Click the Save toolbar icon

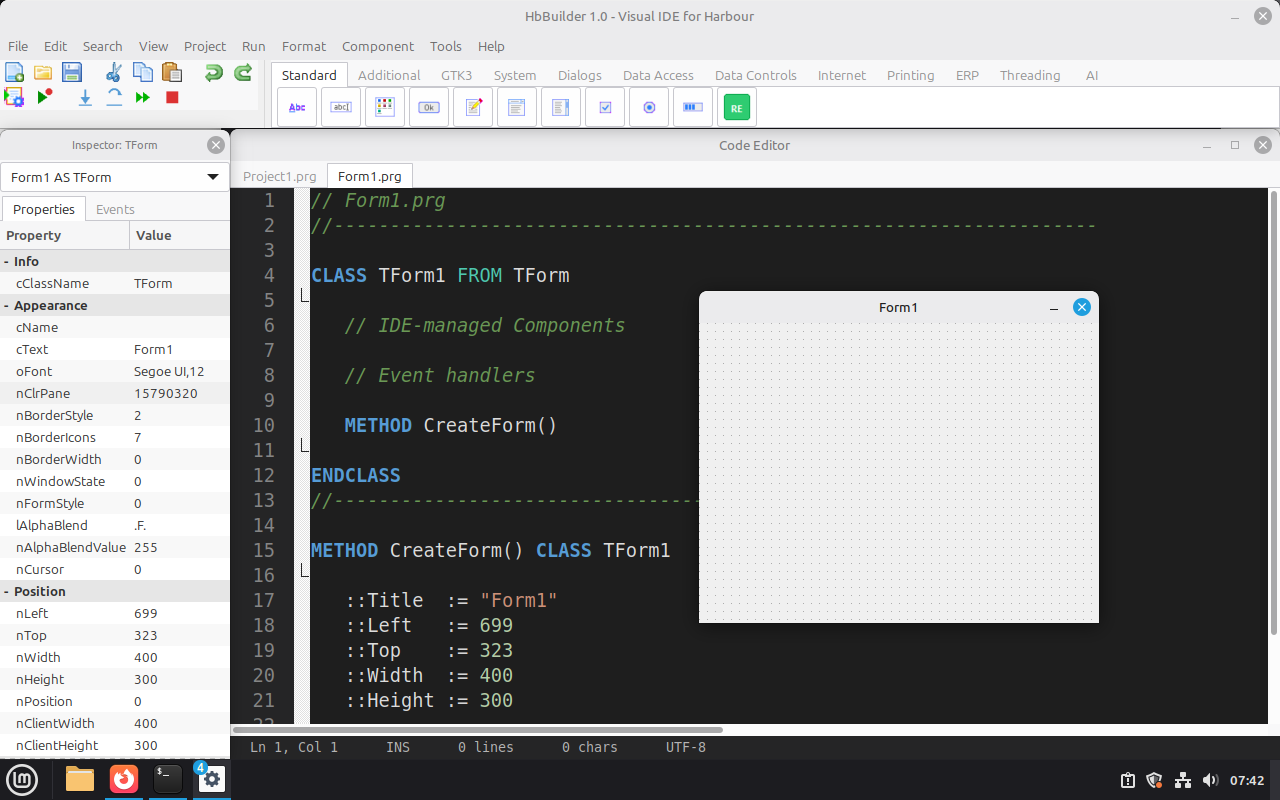pos(71,72)
